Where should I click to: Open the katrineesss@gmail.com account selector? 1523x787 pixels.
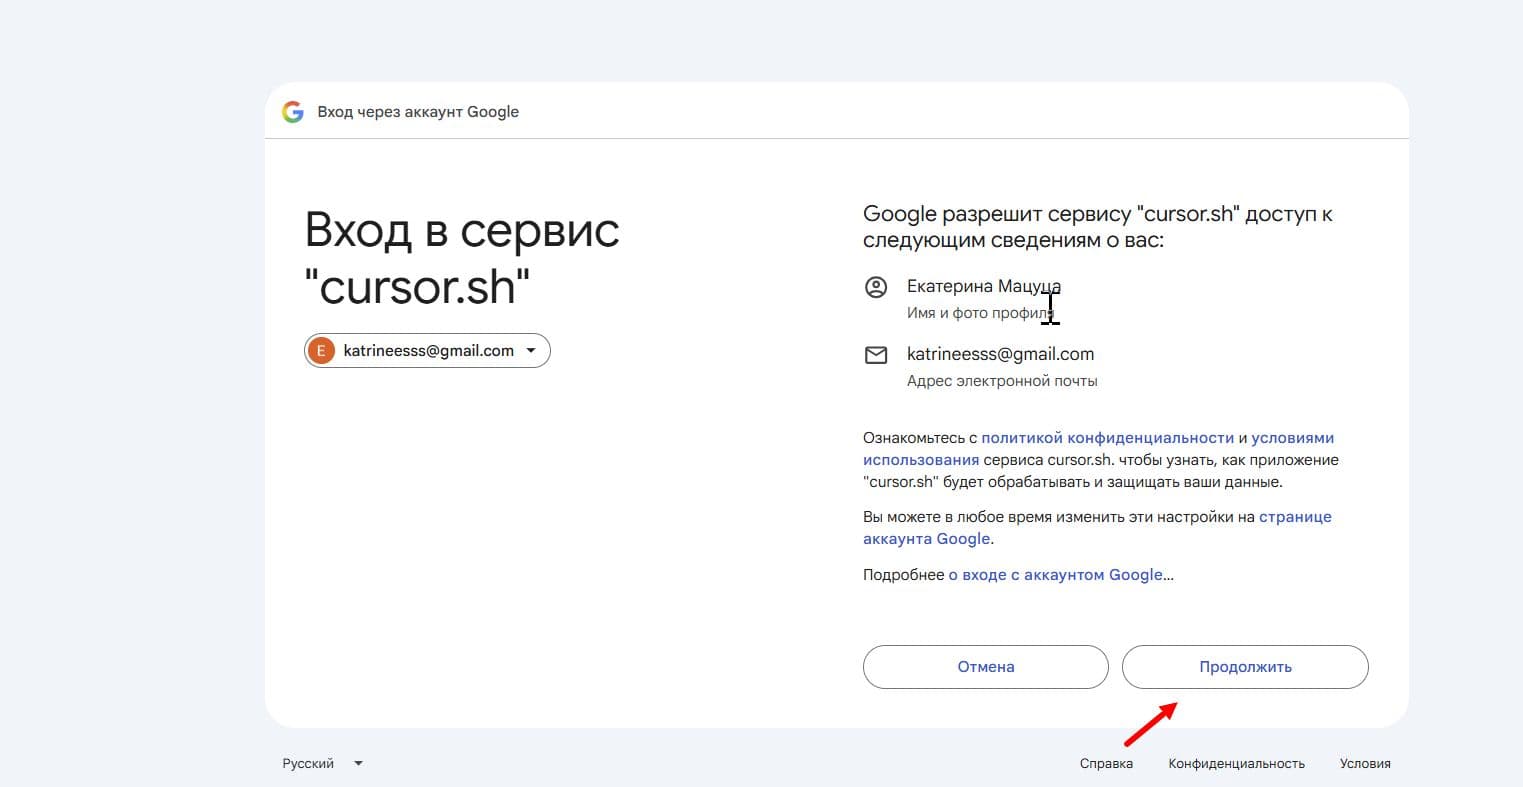point(427,351)
